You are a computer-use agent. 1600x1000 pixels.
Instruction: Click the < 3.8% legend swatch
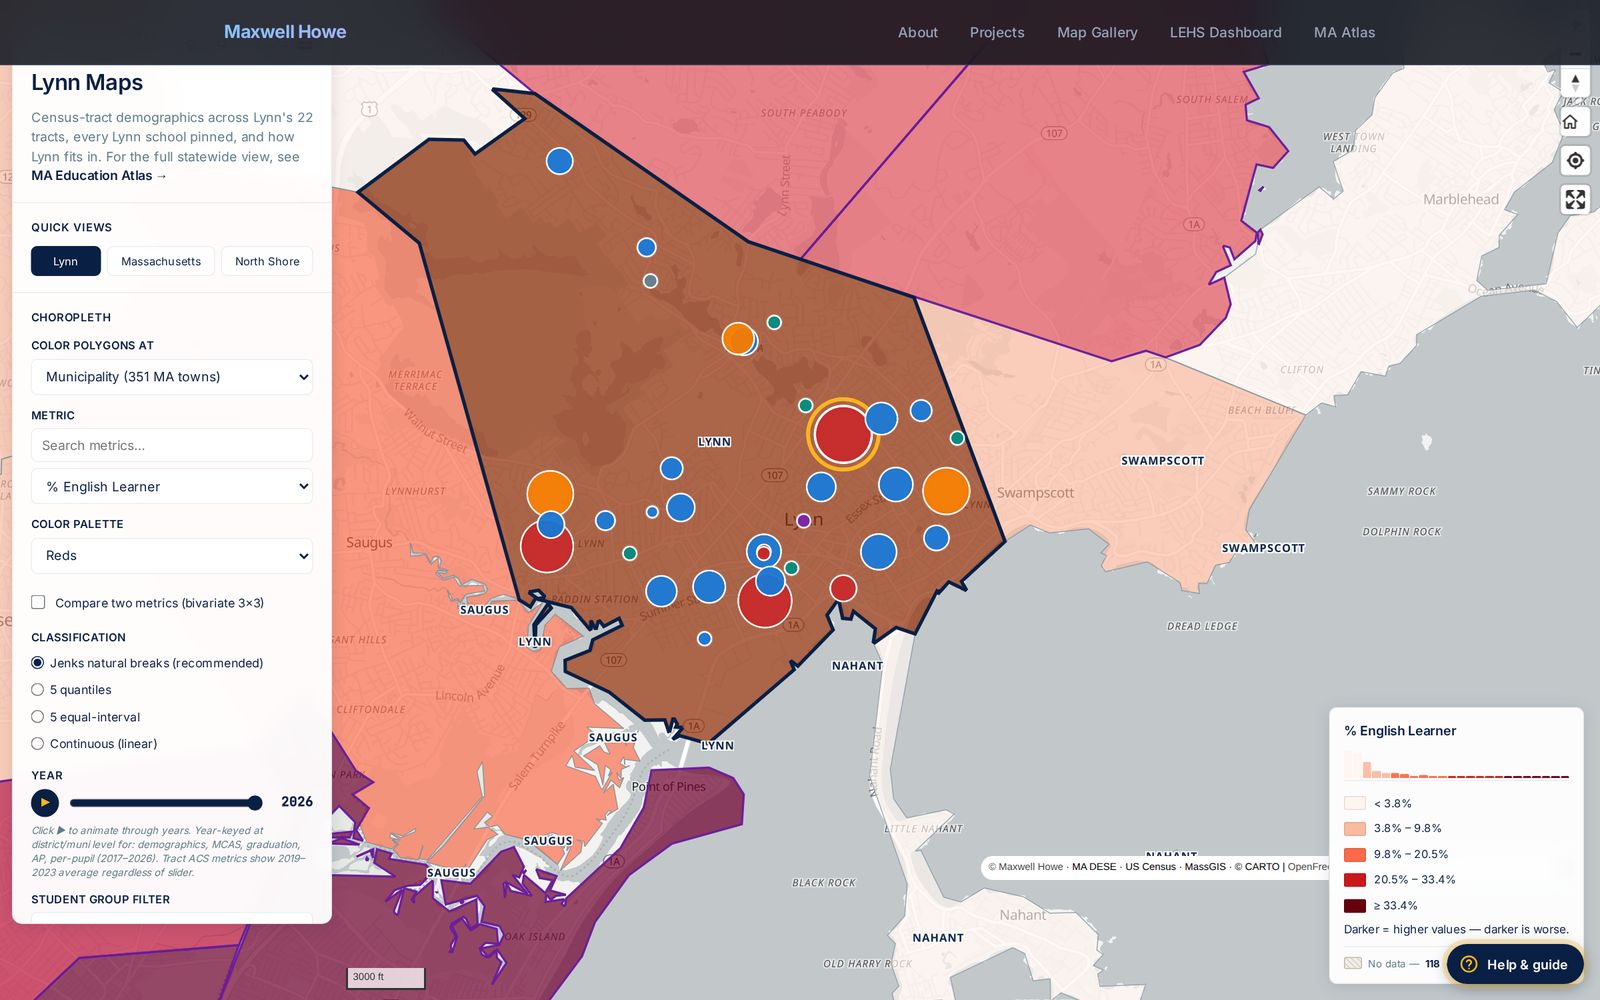[x=1355, y=803]
